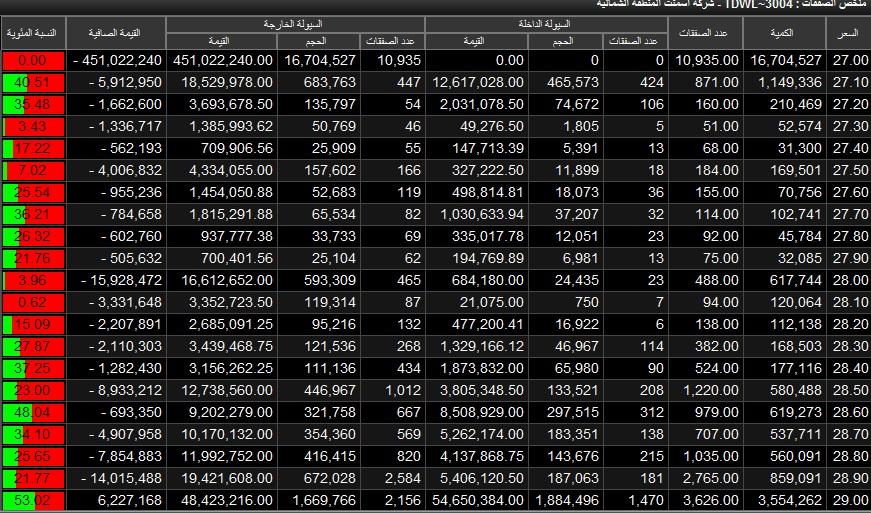Click net value cell 6,227,168
Viewport: 871px width, 513px height.
coord(116,500)
